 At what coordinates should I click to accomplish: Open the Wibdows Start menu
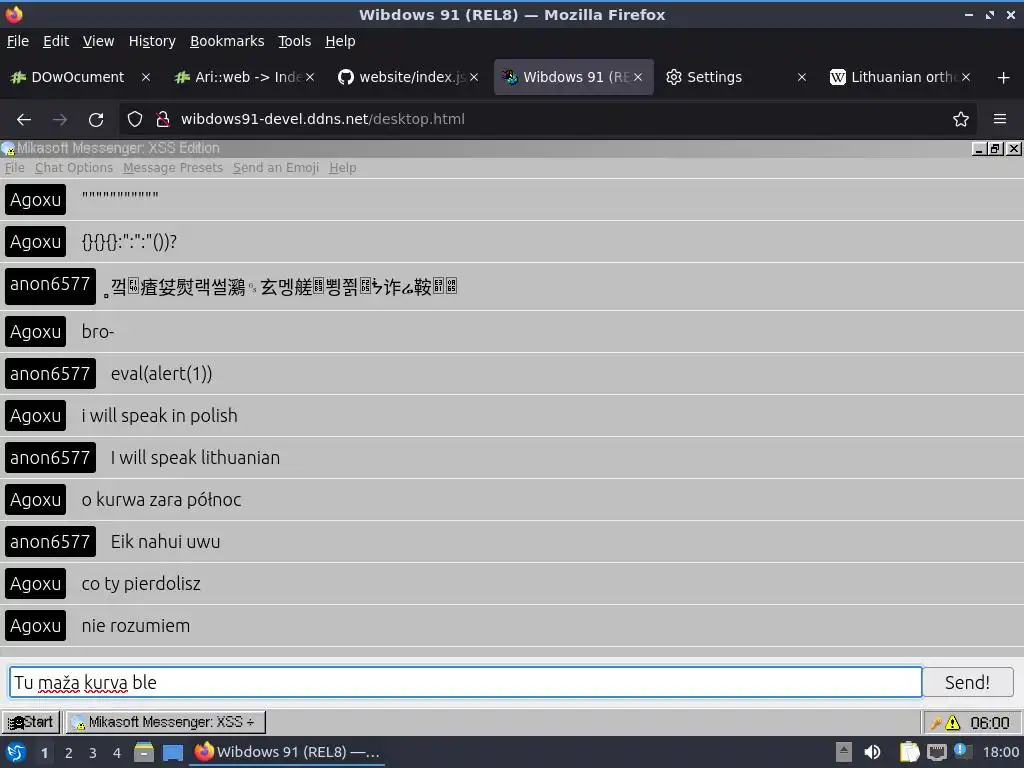pos(31,722)
